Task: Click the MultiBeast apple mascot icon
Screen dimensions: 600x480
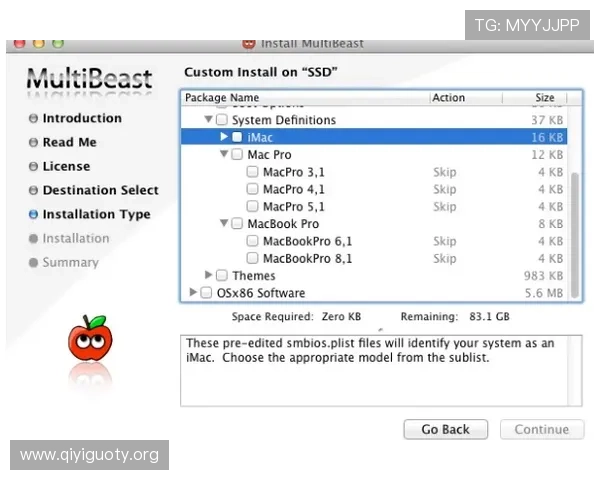Action: click(87, 340)
